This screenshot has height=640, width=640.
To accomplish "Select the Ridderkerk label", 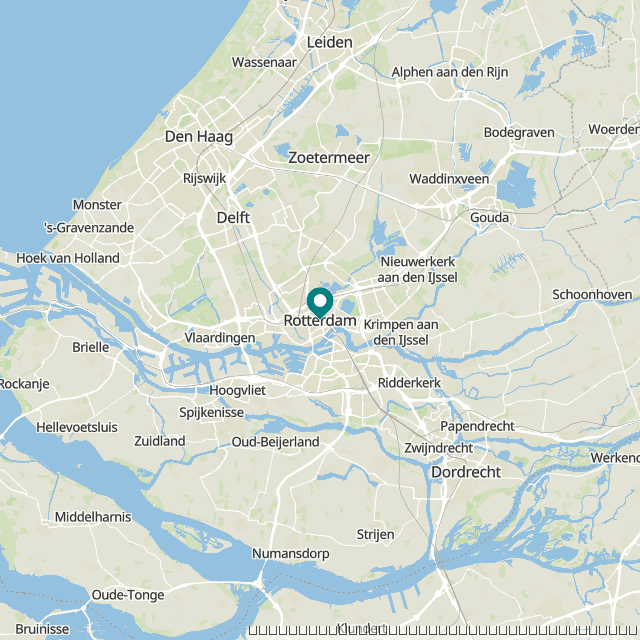I will pyautogui.click(x=409, y=383).
